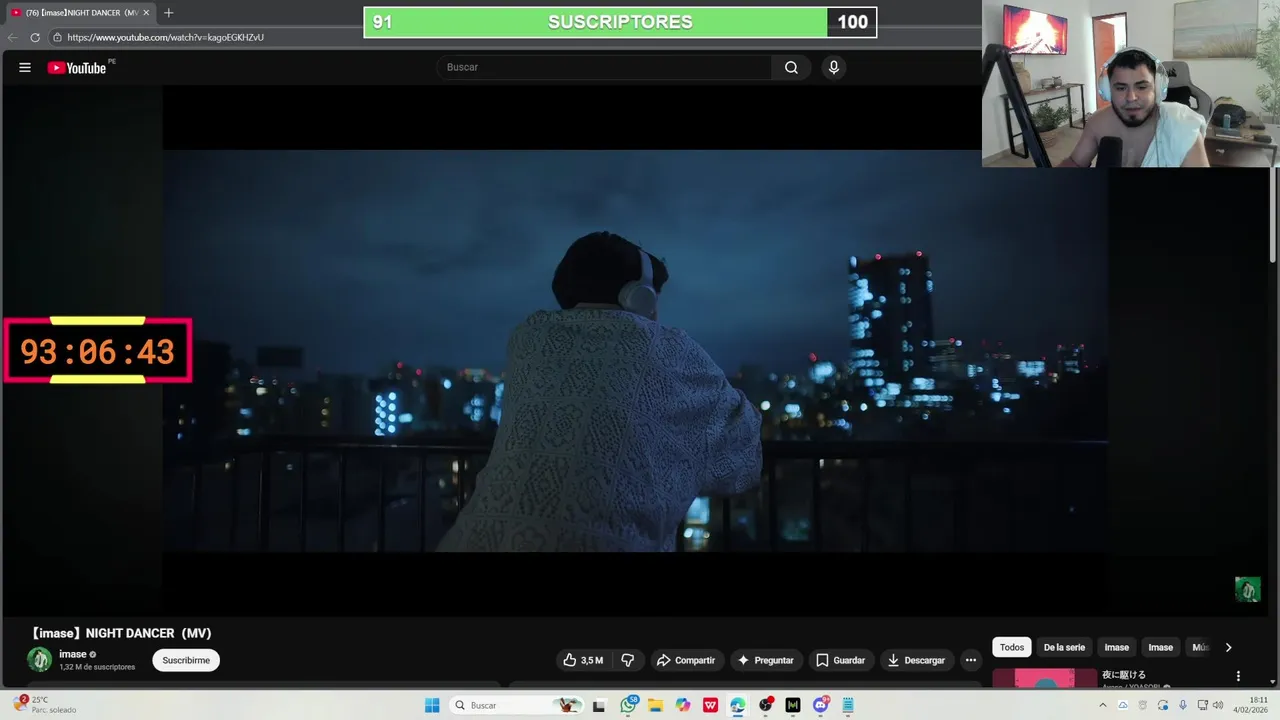Screen dimensions: 1280x720
Task: Download video with Descargar button
Action: pyautogui.click(x=916, y=660)
